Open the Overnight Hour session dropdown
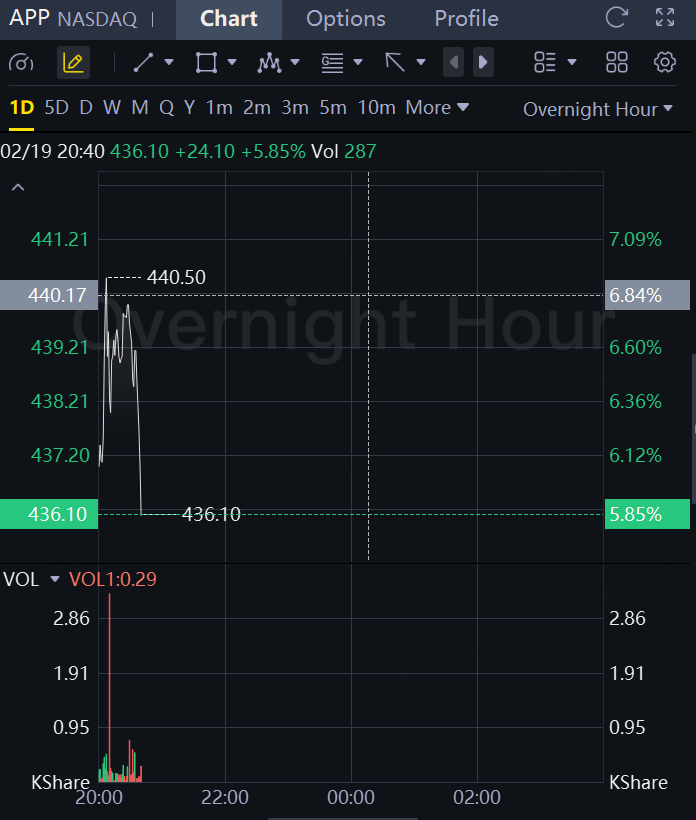The width and height of the screenshot is (696, 820). (x=597, y=109)
